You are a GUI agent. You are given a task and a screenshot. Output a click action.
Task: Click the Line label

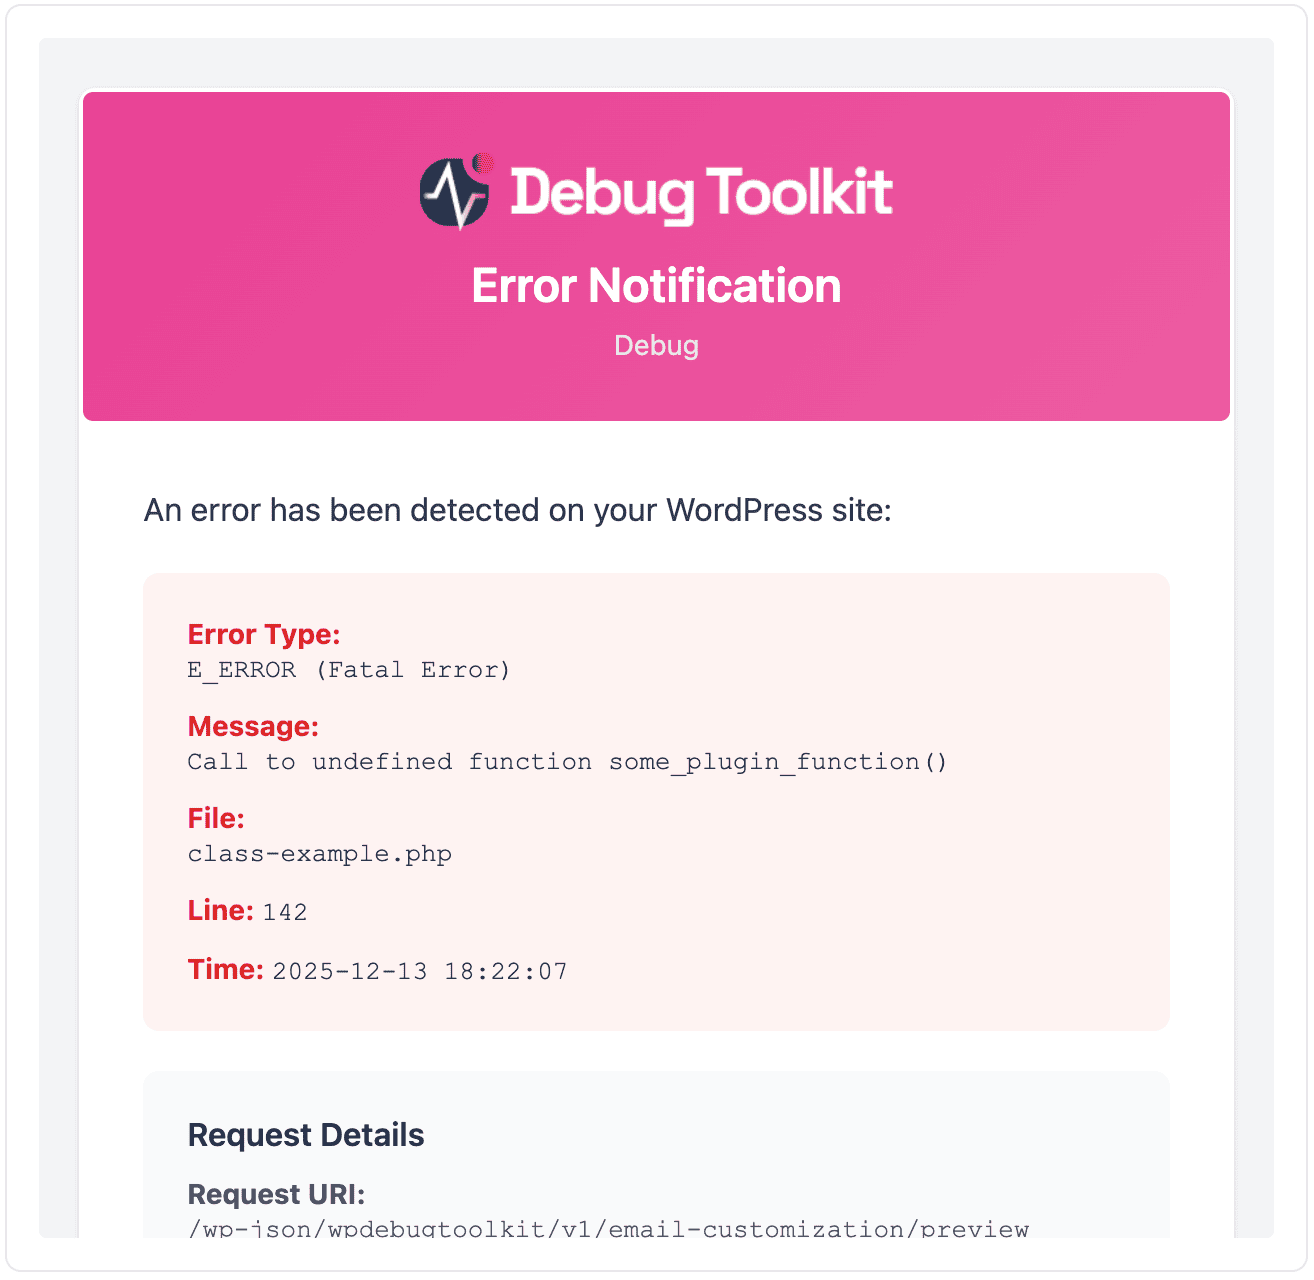click(220, 911)
